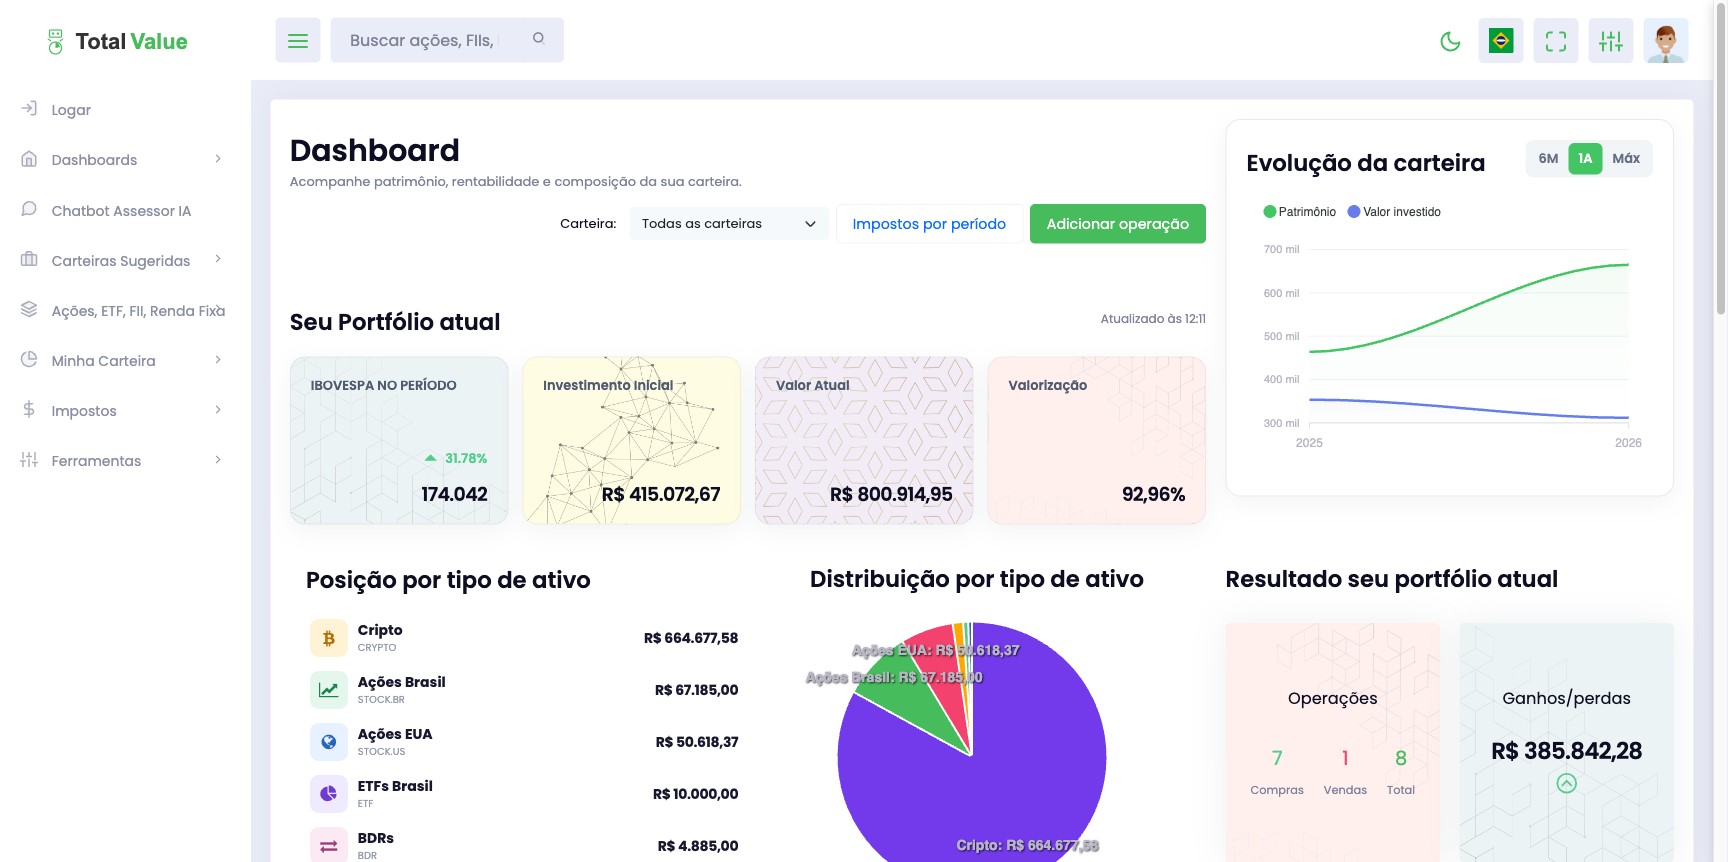The width and height of the screenshot is (1728, 862).
Task: Expand the Minha Carteira chevron
Action: point(218,360)
